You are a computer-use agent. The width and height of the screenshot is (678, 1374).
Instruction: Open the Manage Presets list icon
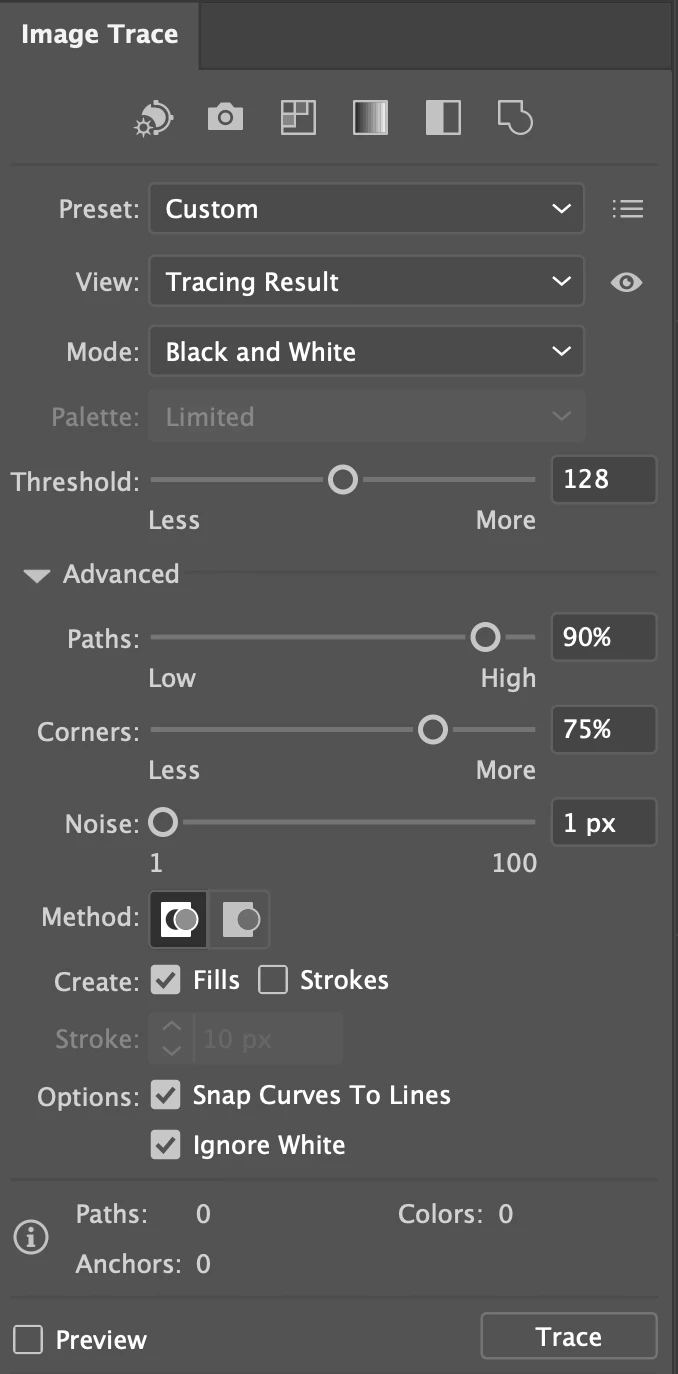627,209
